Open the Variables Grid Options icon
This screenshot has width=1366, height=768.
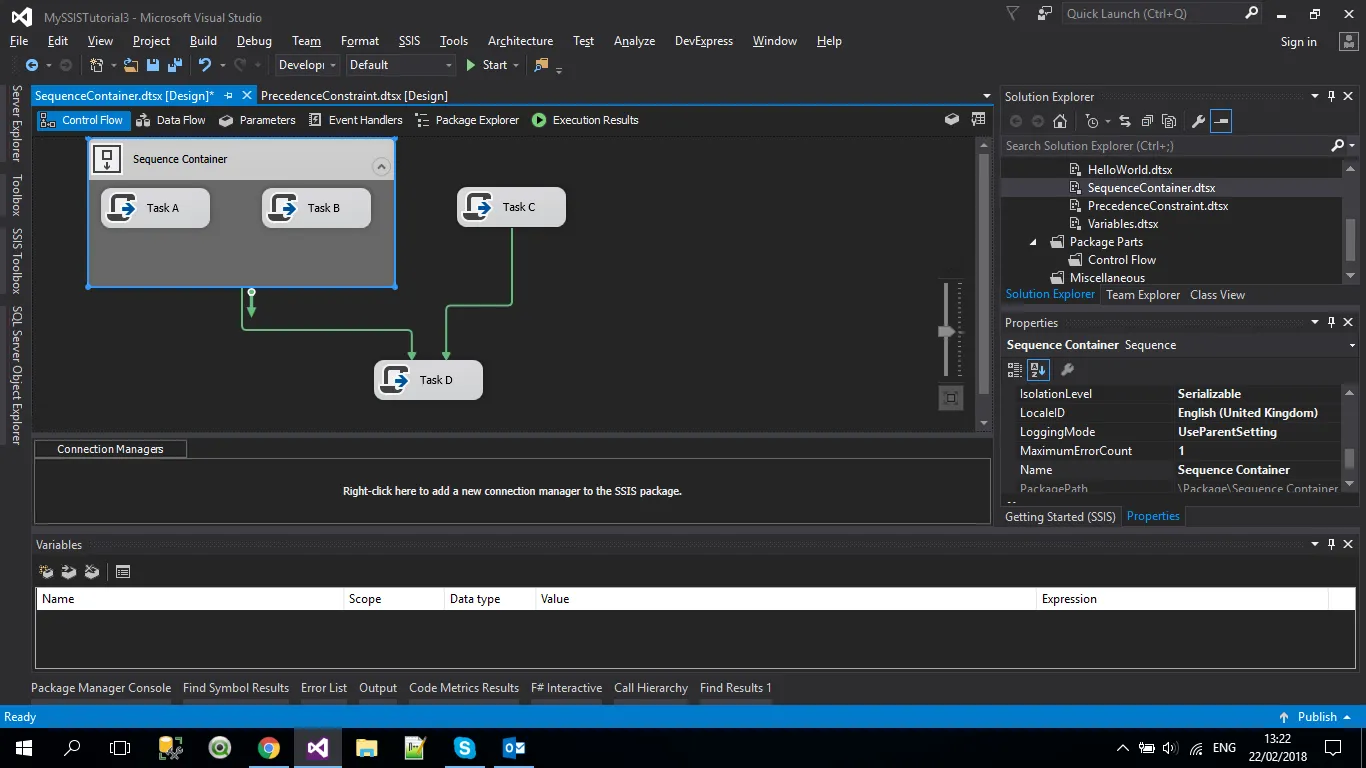[123, 572]
